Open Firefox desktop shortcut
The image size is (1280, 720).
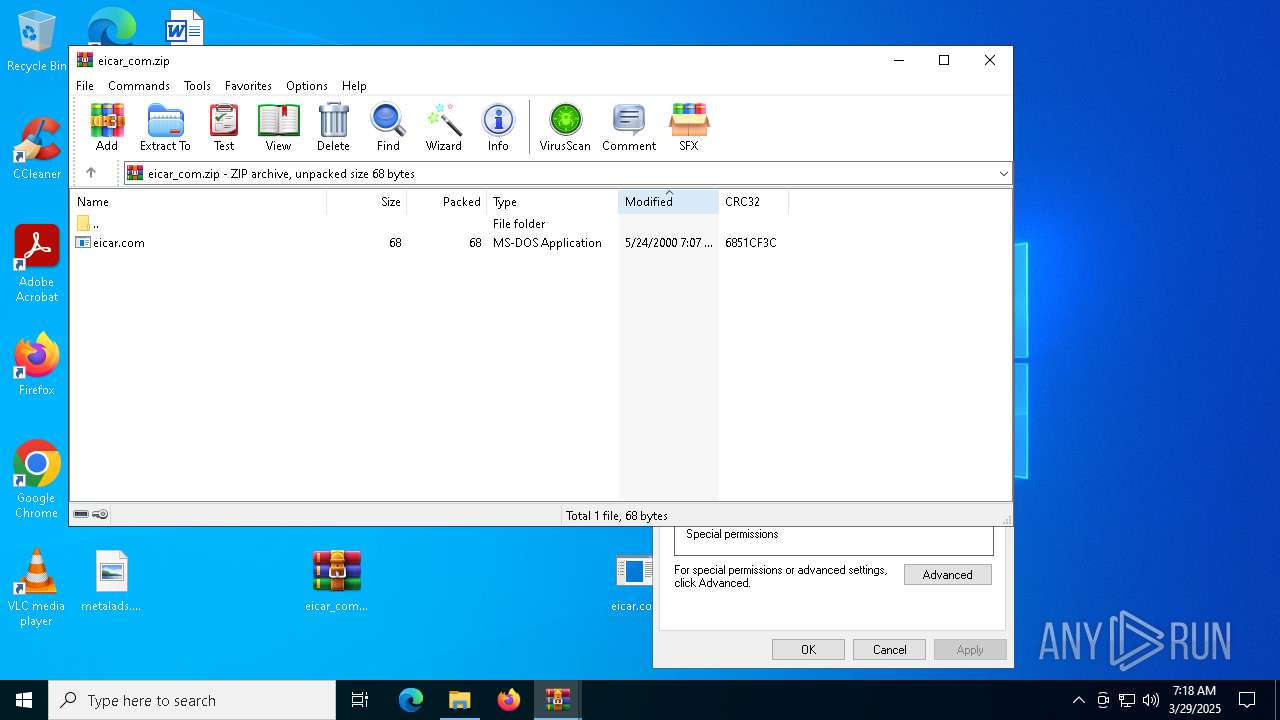point(36,365)
